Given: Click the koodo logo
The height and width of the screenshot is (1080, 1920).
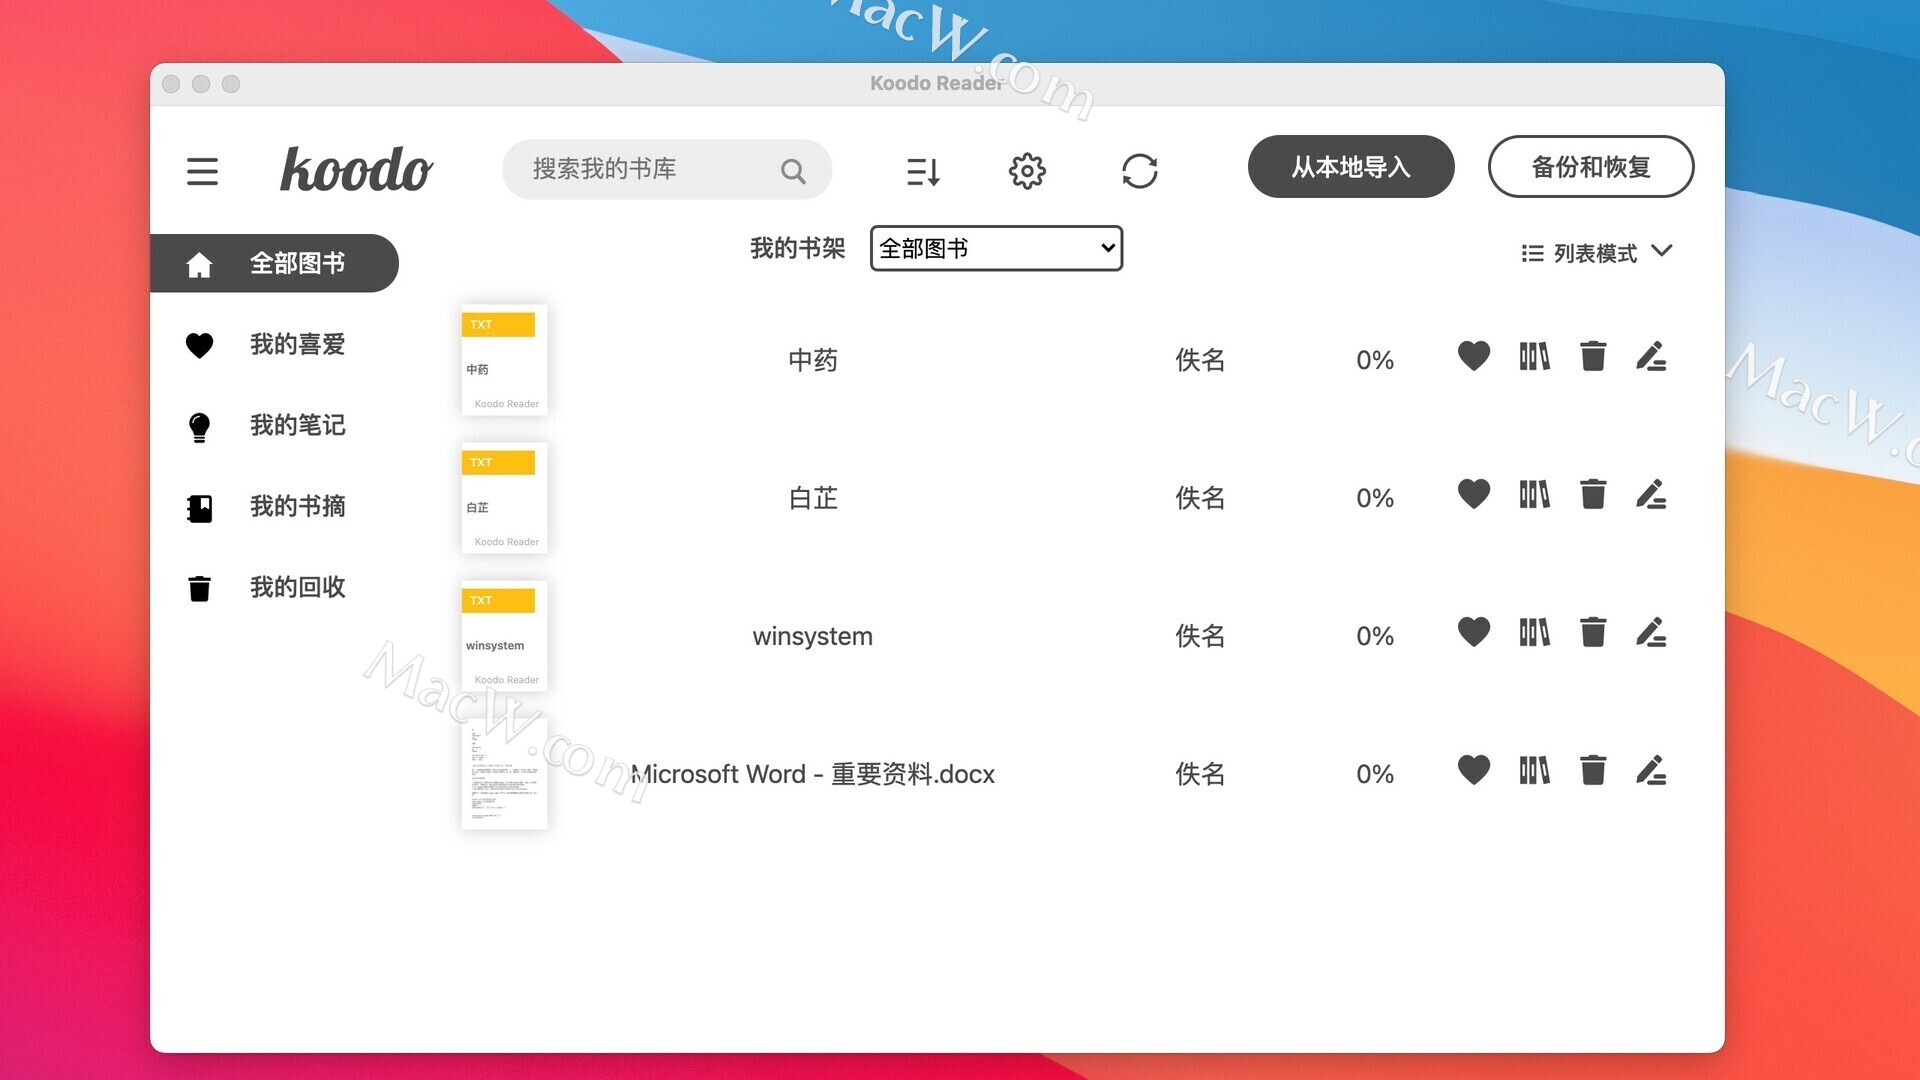Looking at the screenshot, I should pos(356,169).
